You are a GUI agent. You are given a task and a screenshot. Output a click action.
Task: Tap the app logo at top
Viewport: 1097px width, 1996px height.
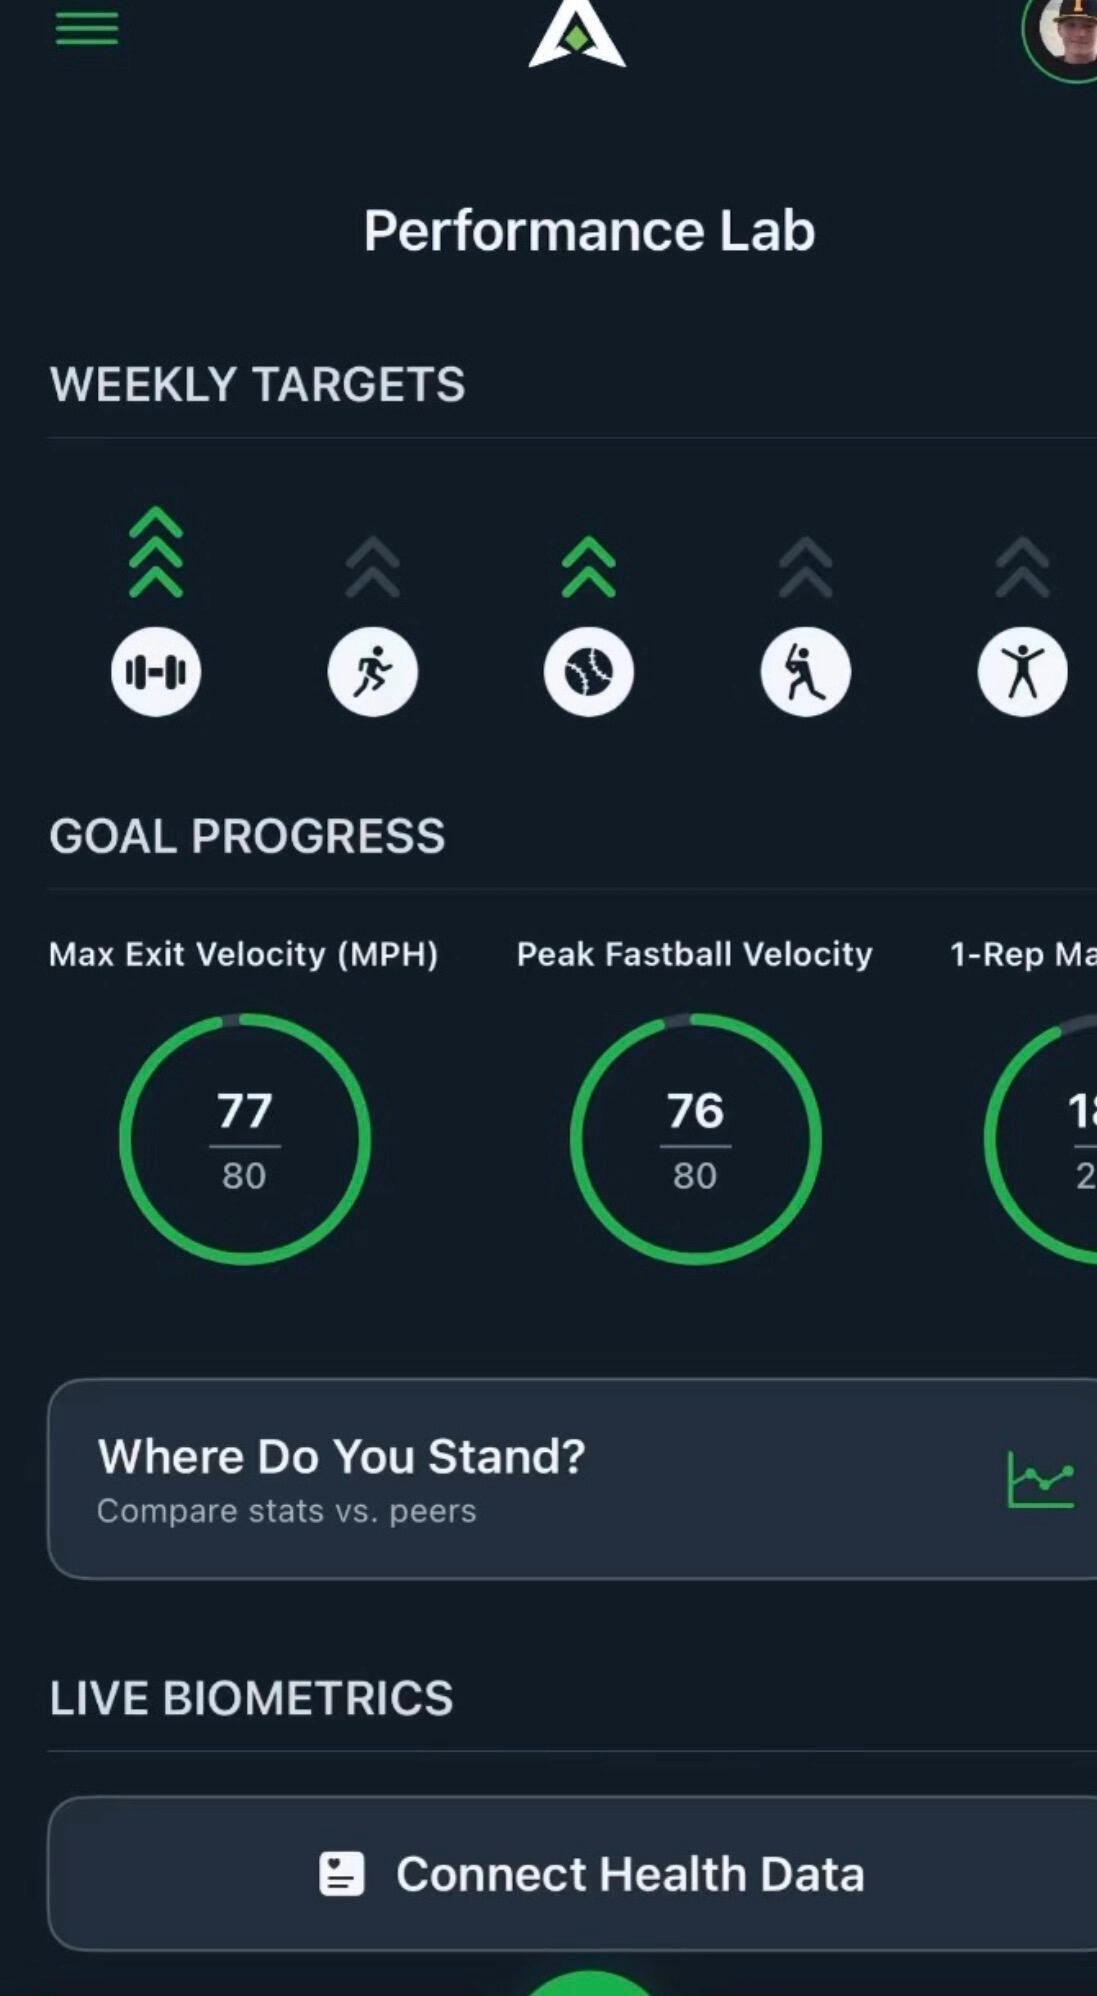[x=577, y=34]
